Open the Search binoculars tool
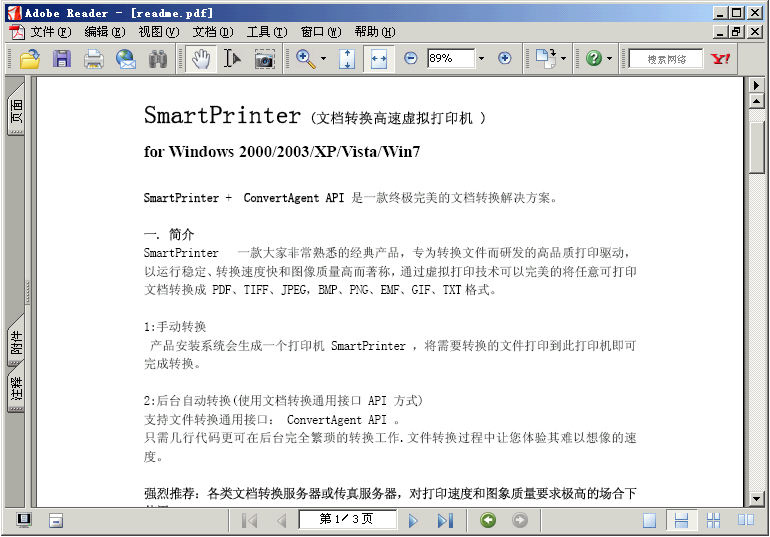The image size is (770, 537). click(158, 59)
